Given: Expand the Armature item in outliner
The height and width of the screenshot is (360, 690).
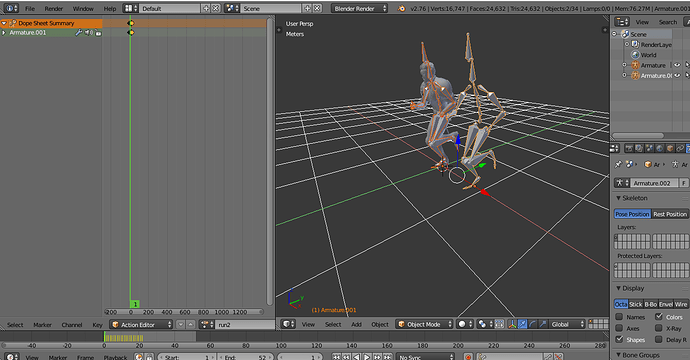Looking at the screenshot, I should click(x=624, y=65).
